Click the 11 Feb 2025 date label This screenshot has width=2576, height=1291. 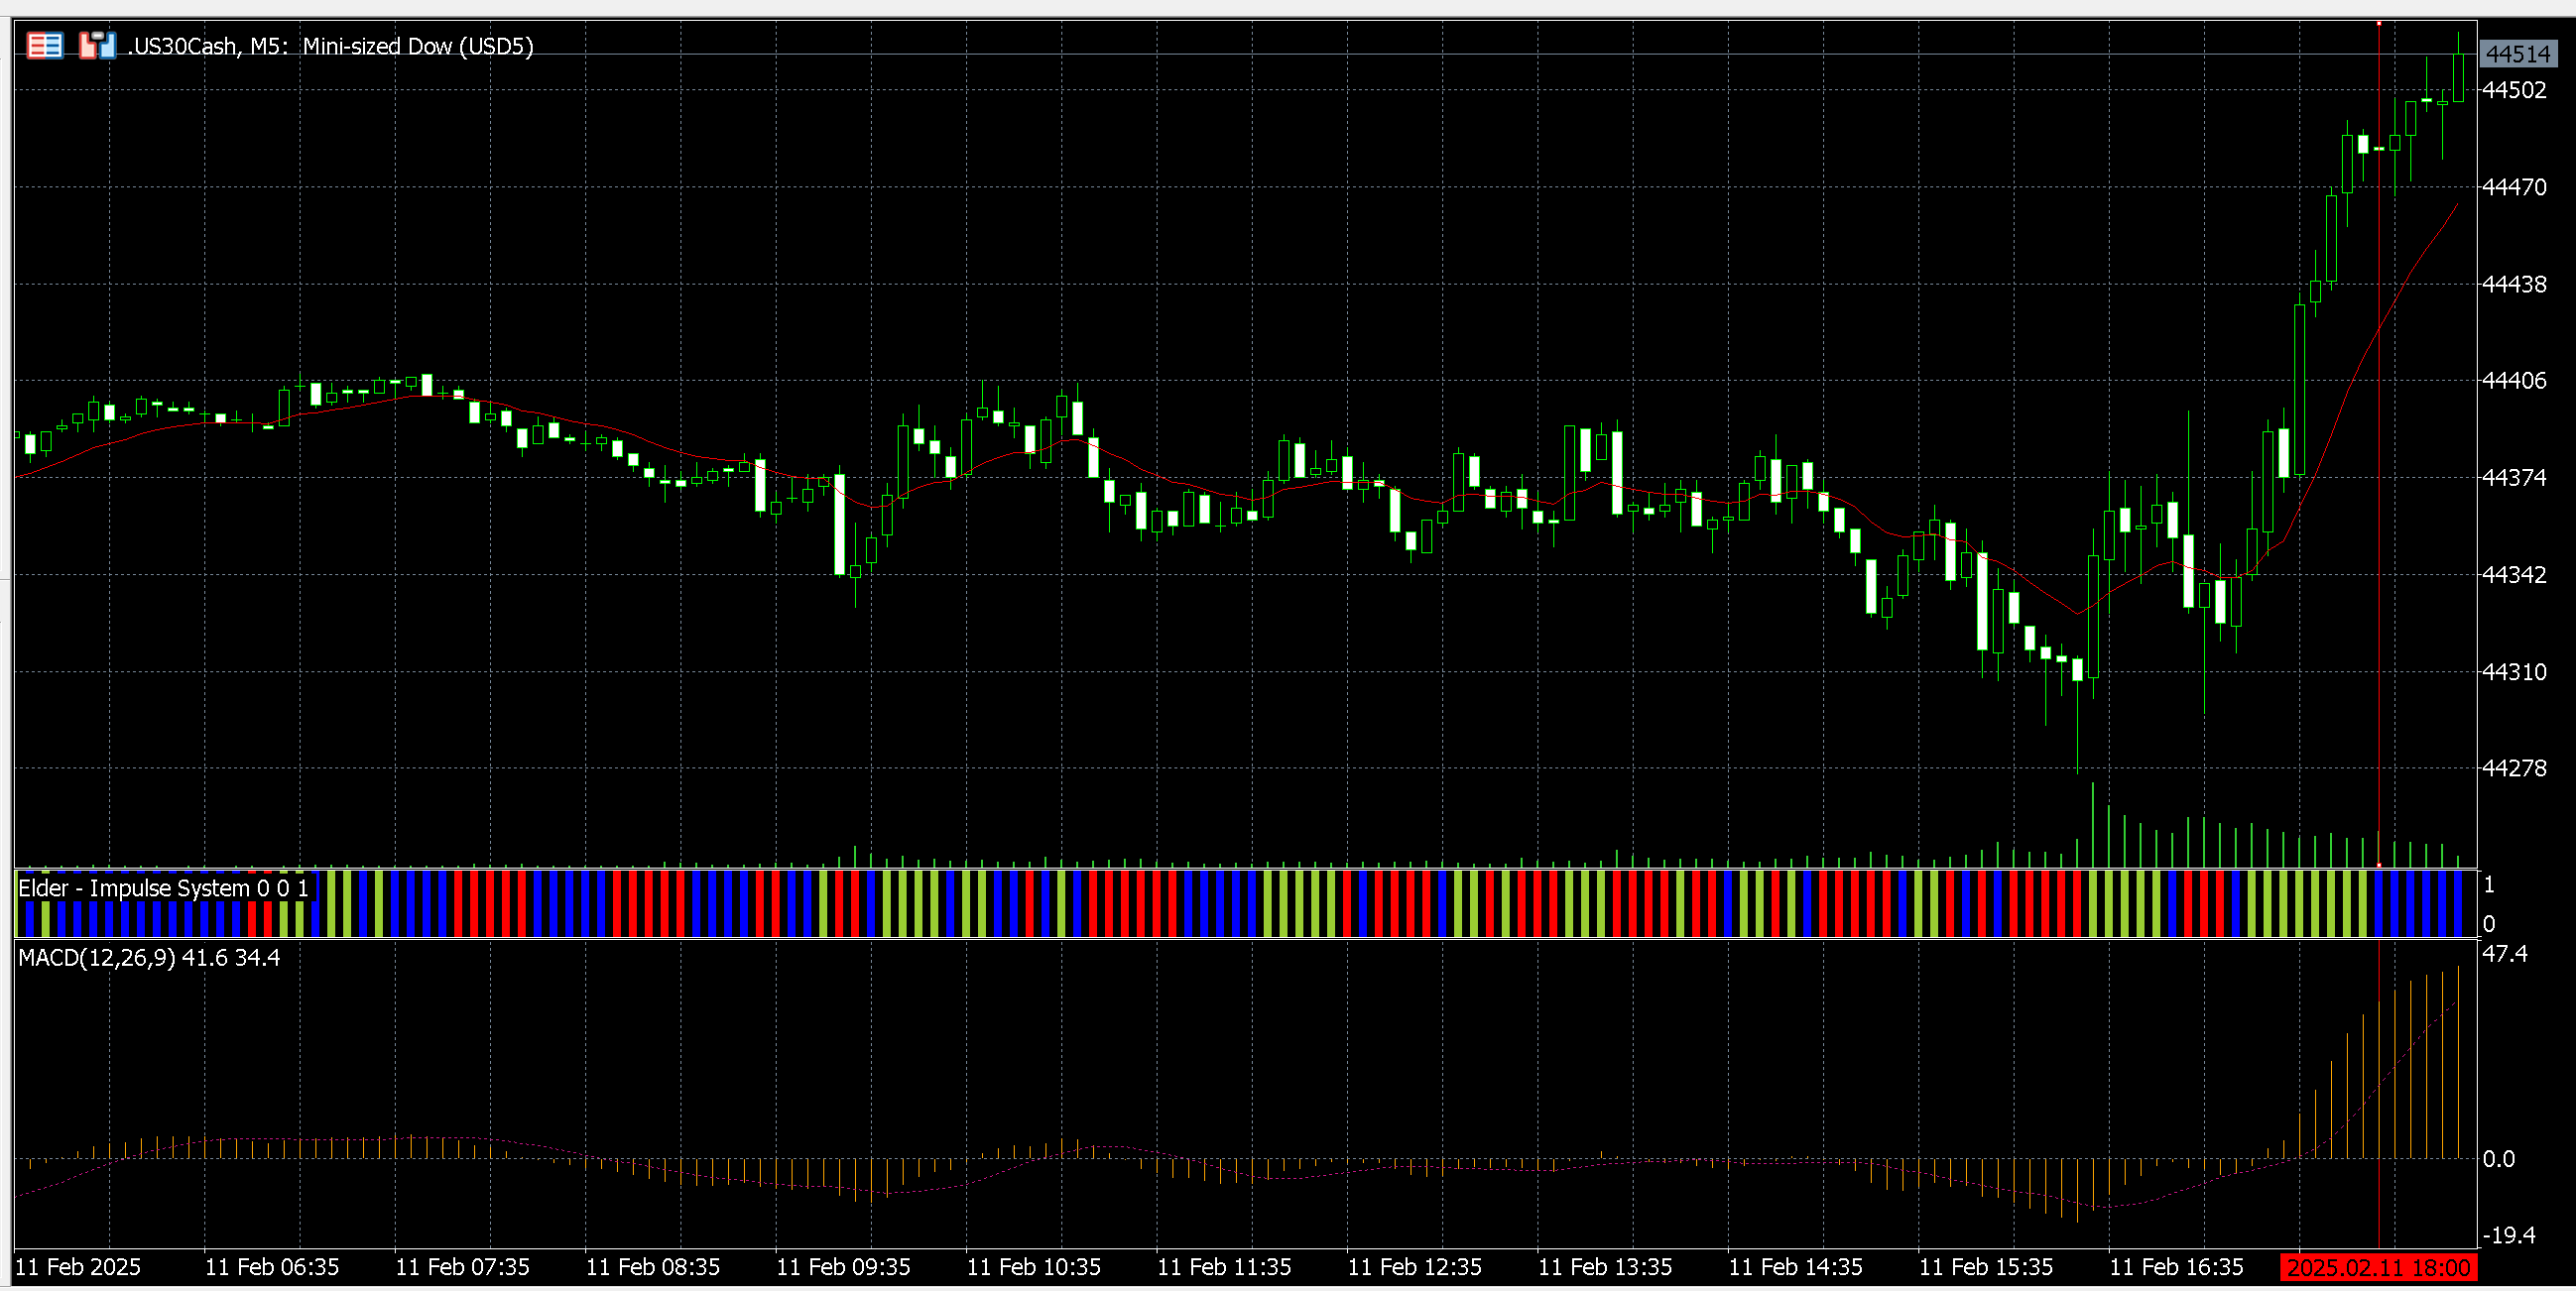pos(78,1267)
